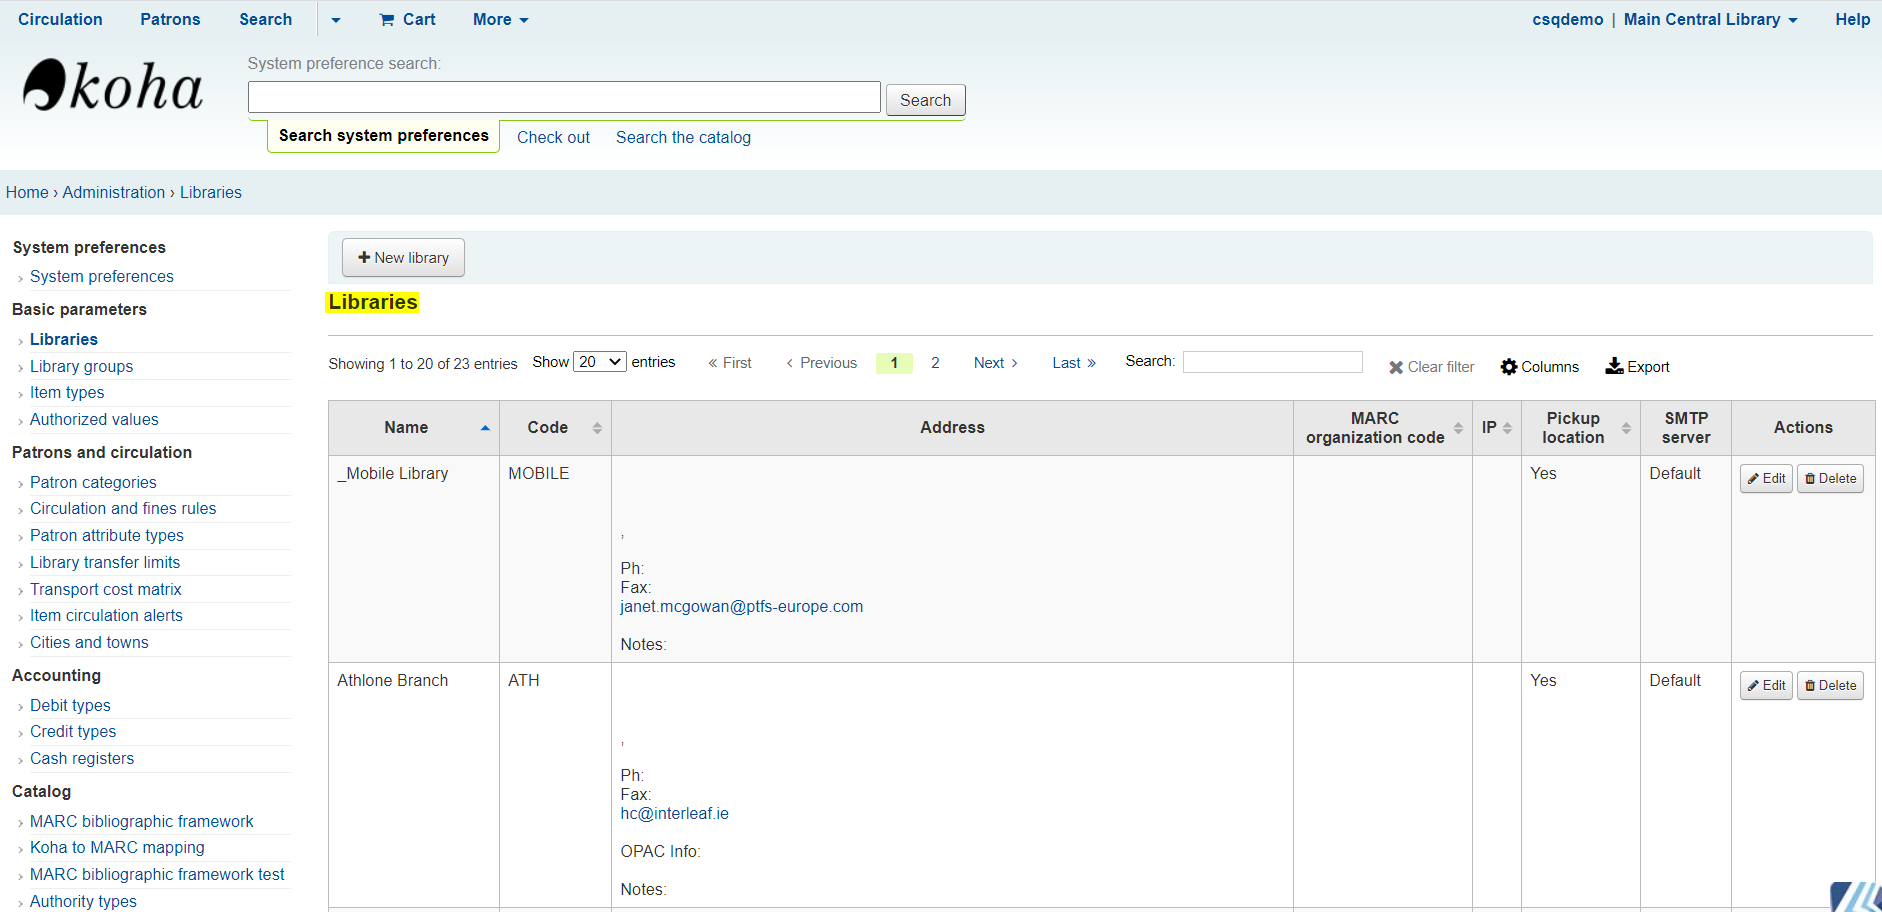Screen dimensions: 1882x912
Task: Click the Search button for system preferences
Action: click(x=925, y=100)
